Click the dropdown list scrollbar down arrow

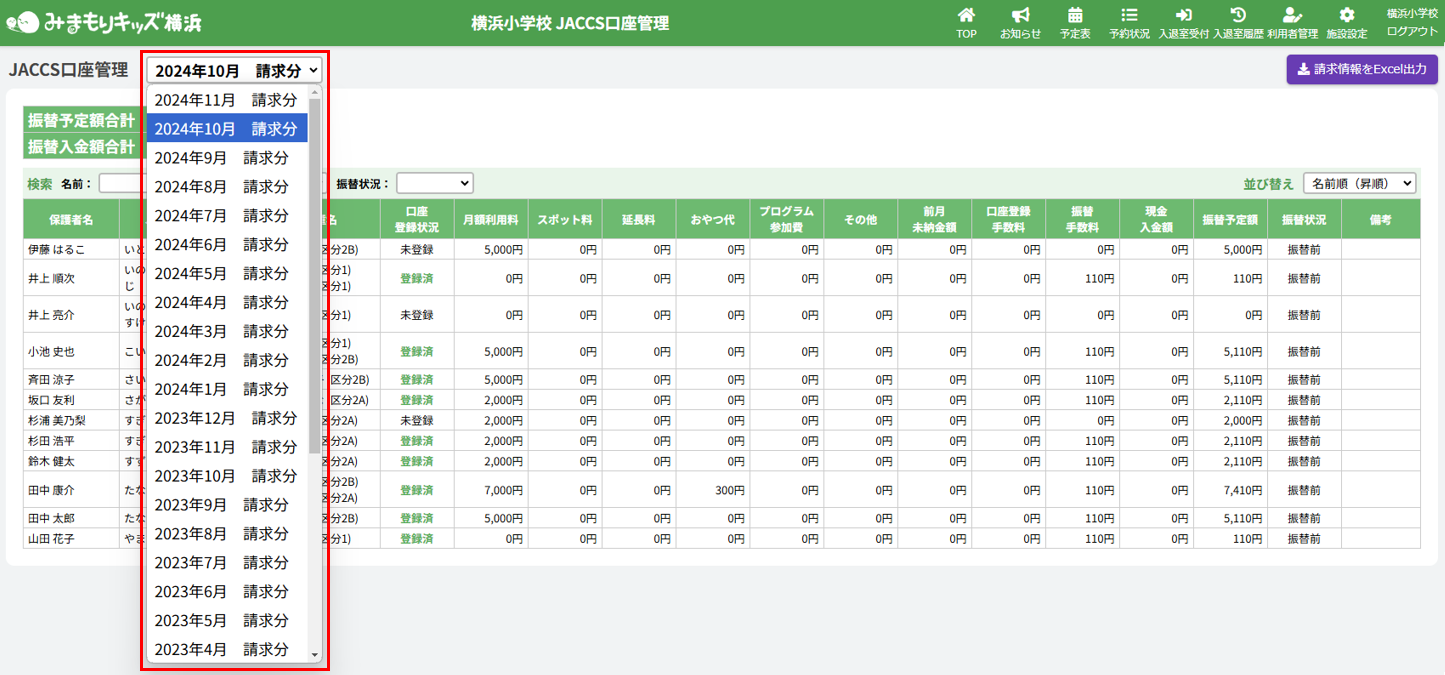click(315, 654)
